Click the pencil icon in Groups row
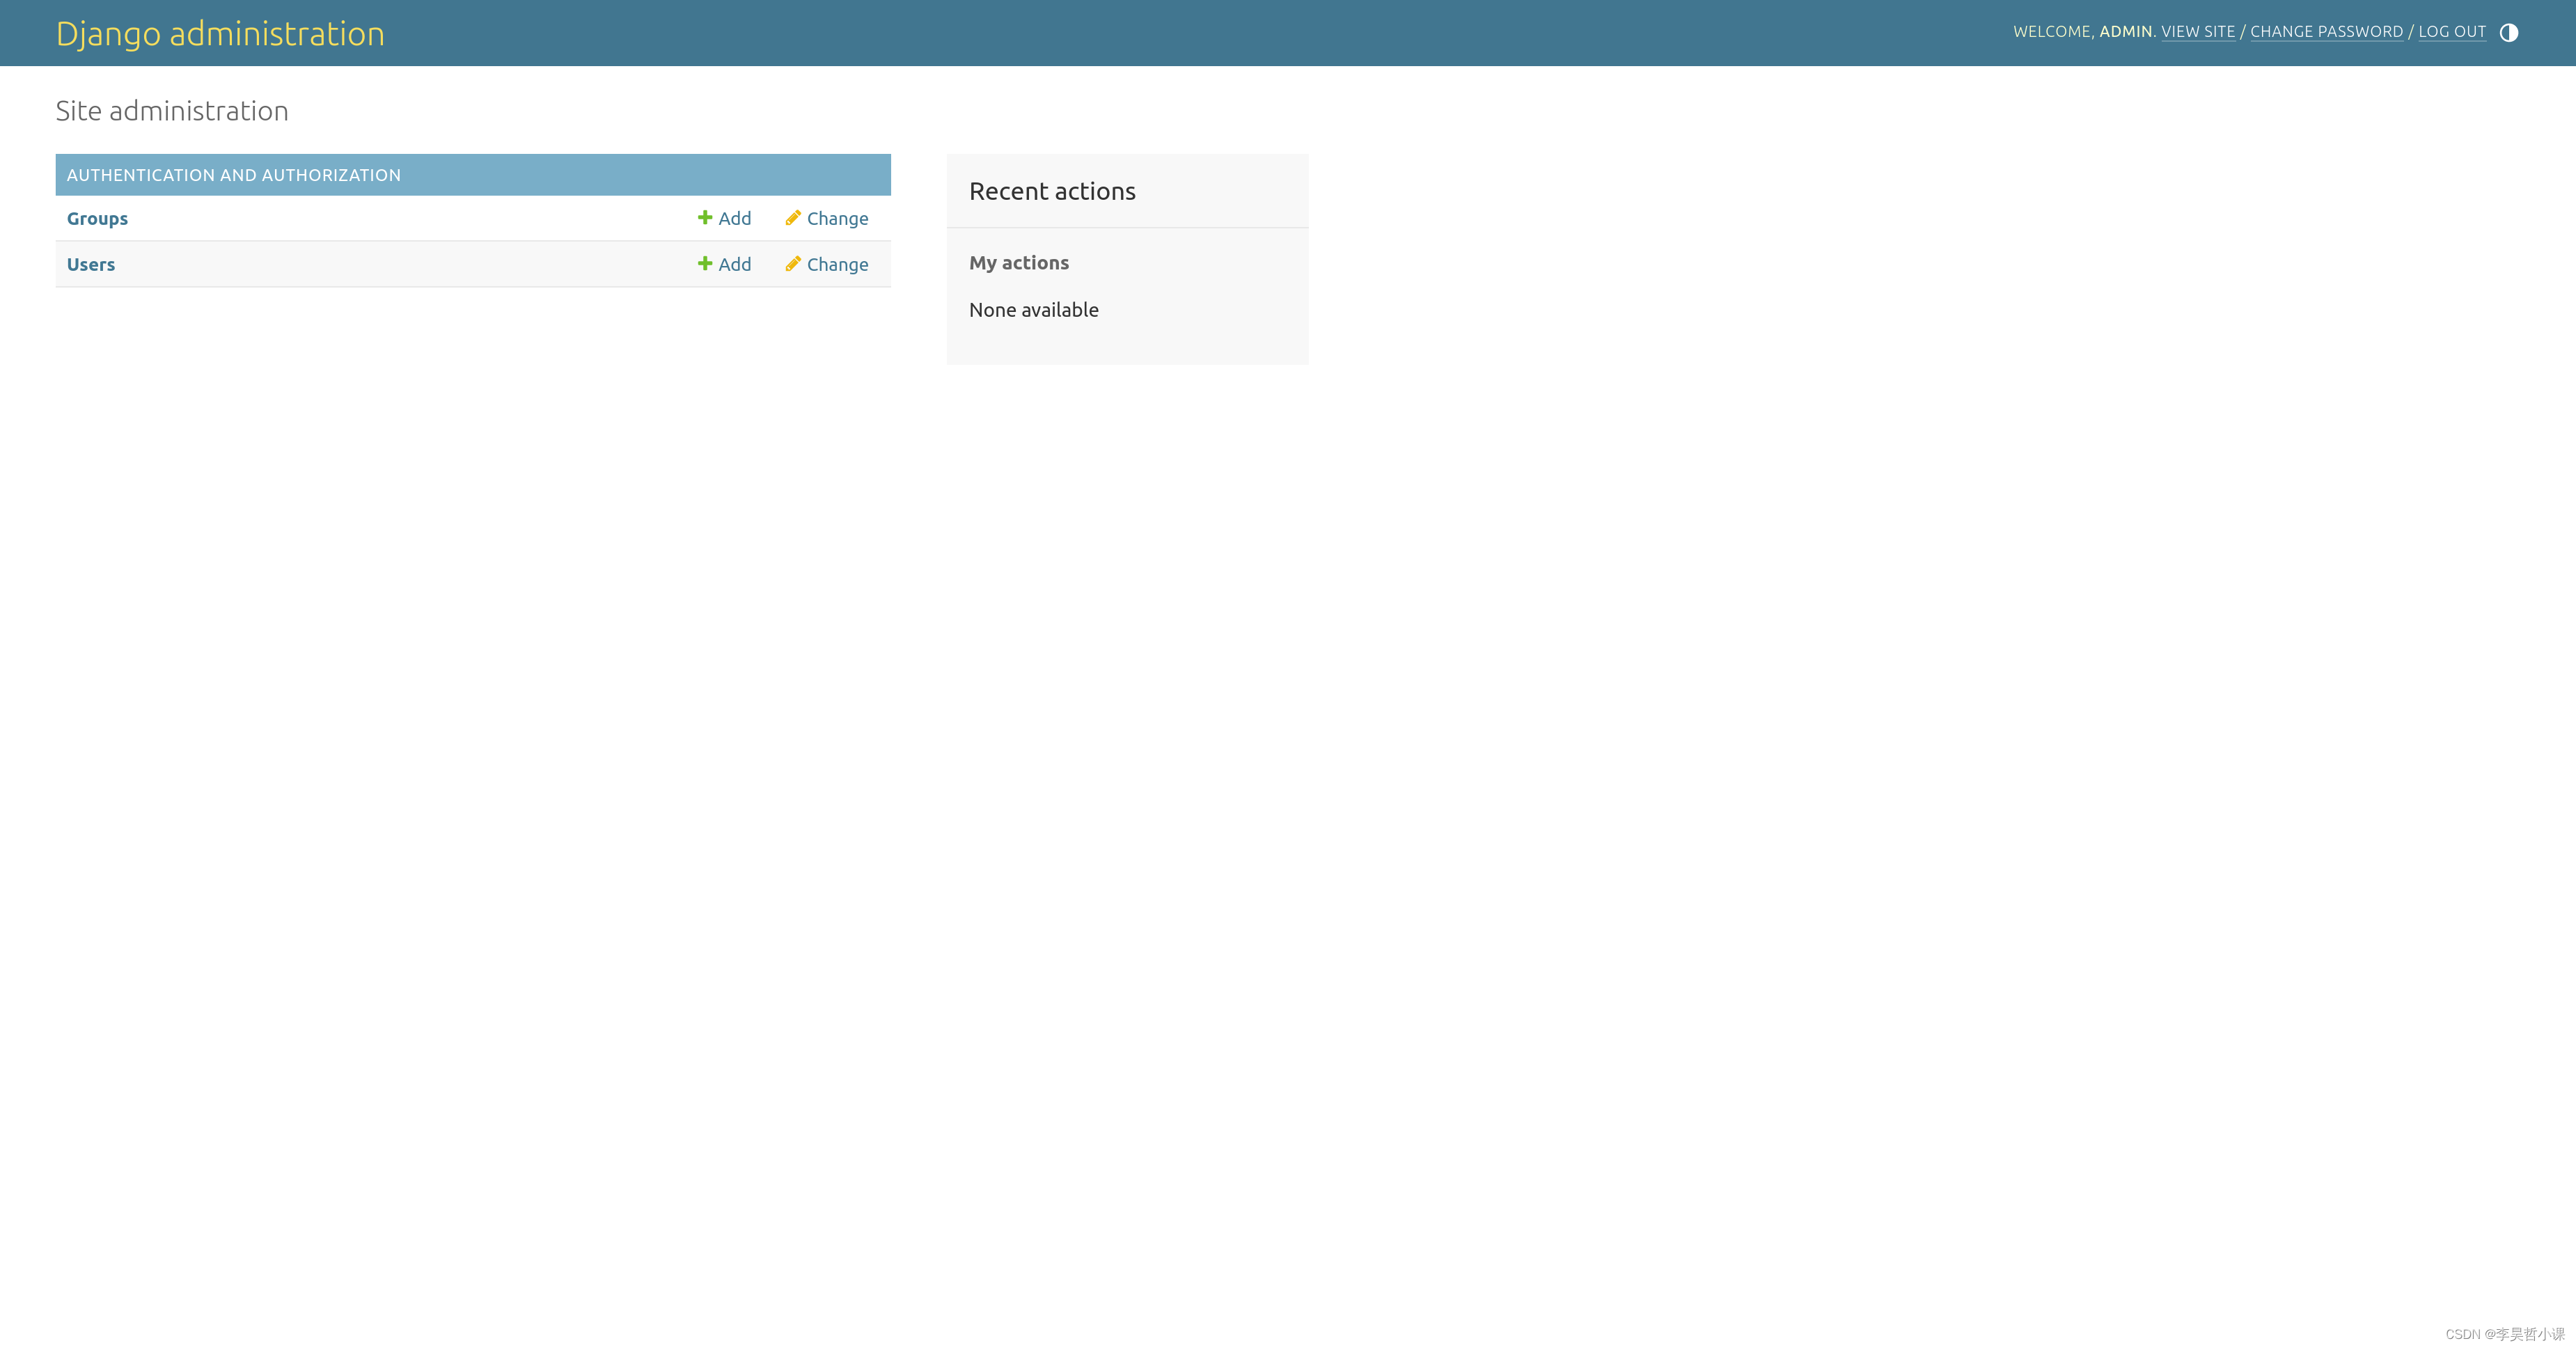This screenshot has height=1348, width=2576. pyautogui.click(x=793, y=218)
